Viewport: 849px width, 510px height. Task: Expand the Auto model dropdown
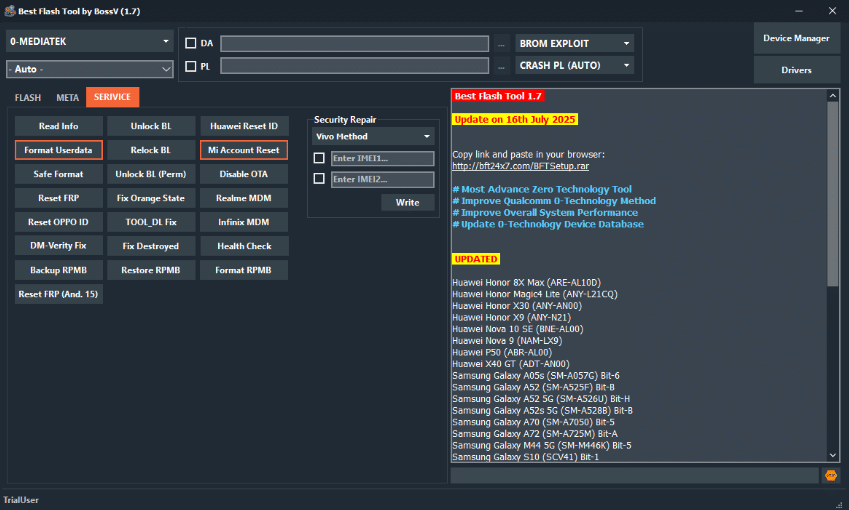tap(89, 69)
